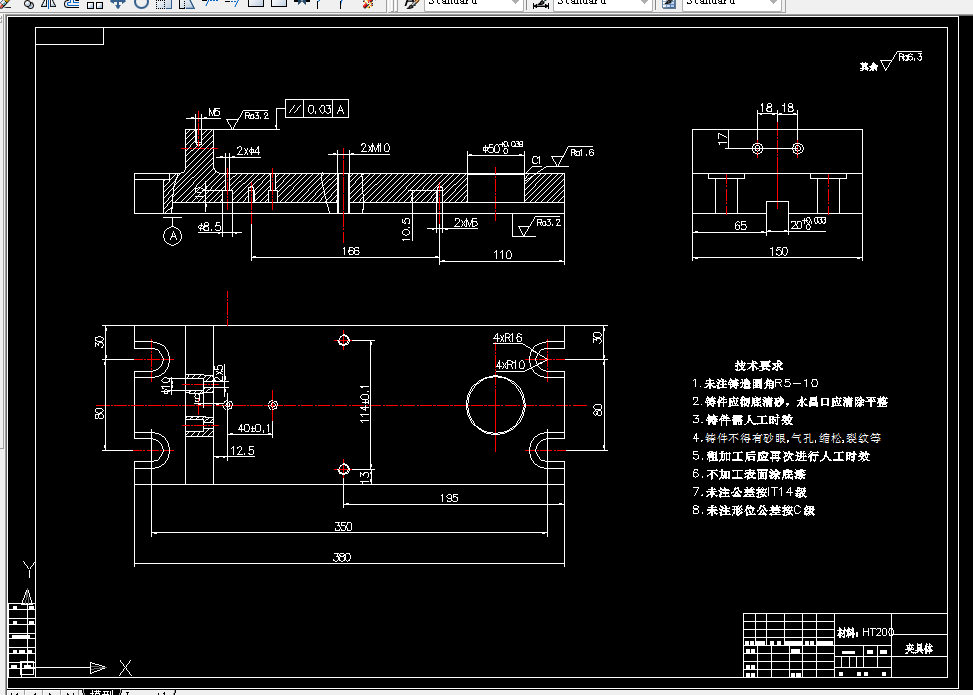
Task: Select technical note 1 about R5-10 fillets
Action: point(755,383)
